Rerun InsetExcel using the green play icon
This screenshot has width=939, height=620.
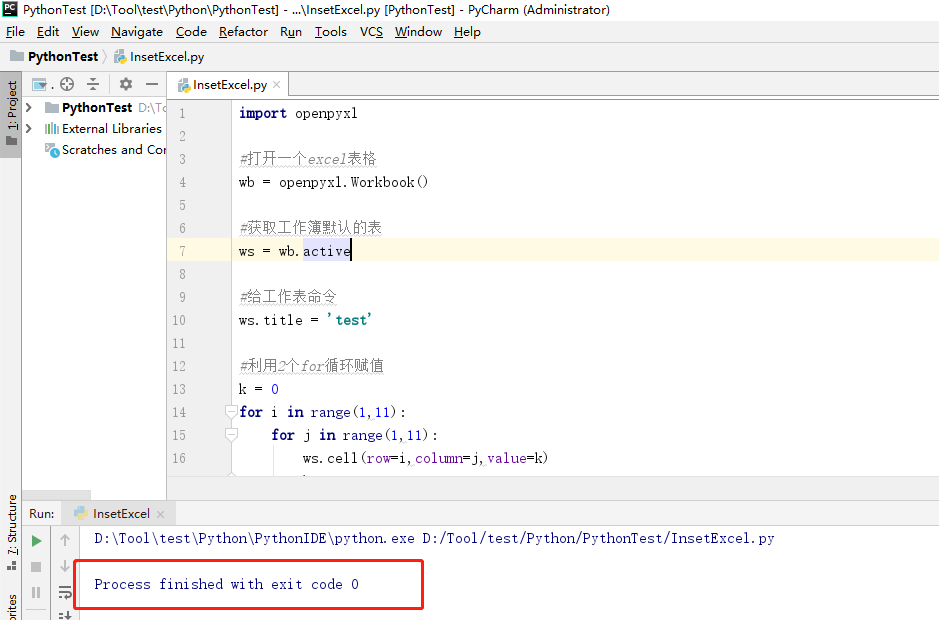(36, 542)
